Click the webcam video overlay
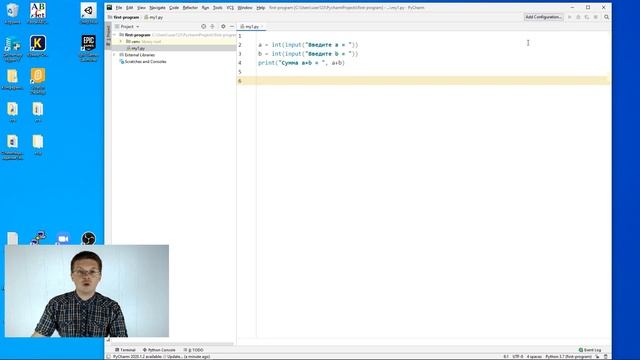The height and width of the screenshot is (360, 640). point(87,291)
